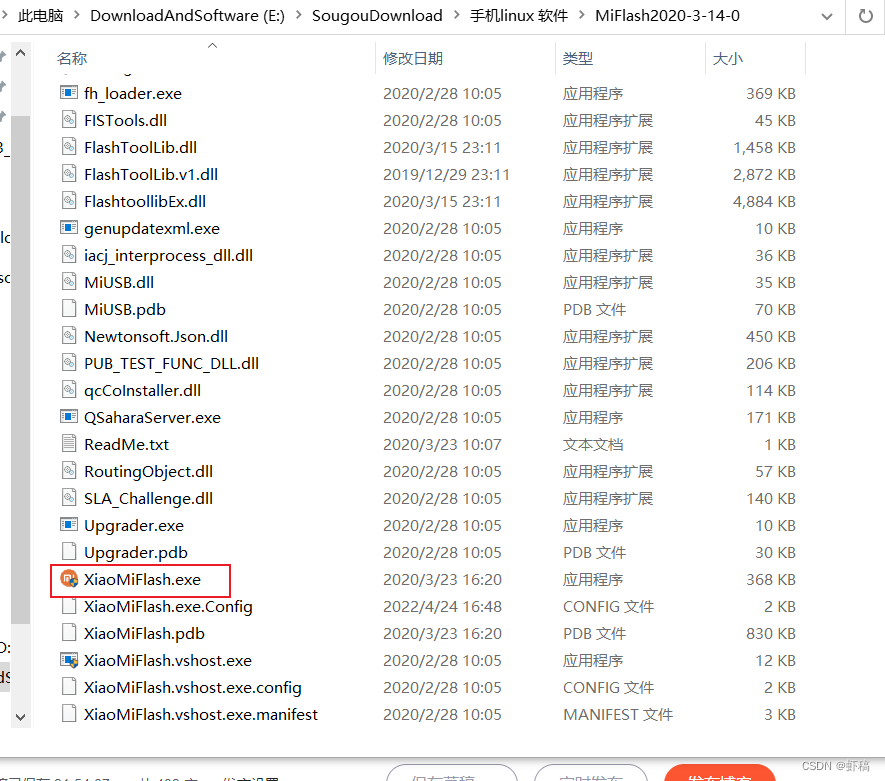This screenshot has height=781, width=885.
Task: Click the PUB_TEST_FUNC_DLL.dll file icon
Action: 69,363
